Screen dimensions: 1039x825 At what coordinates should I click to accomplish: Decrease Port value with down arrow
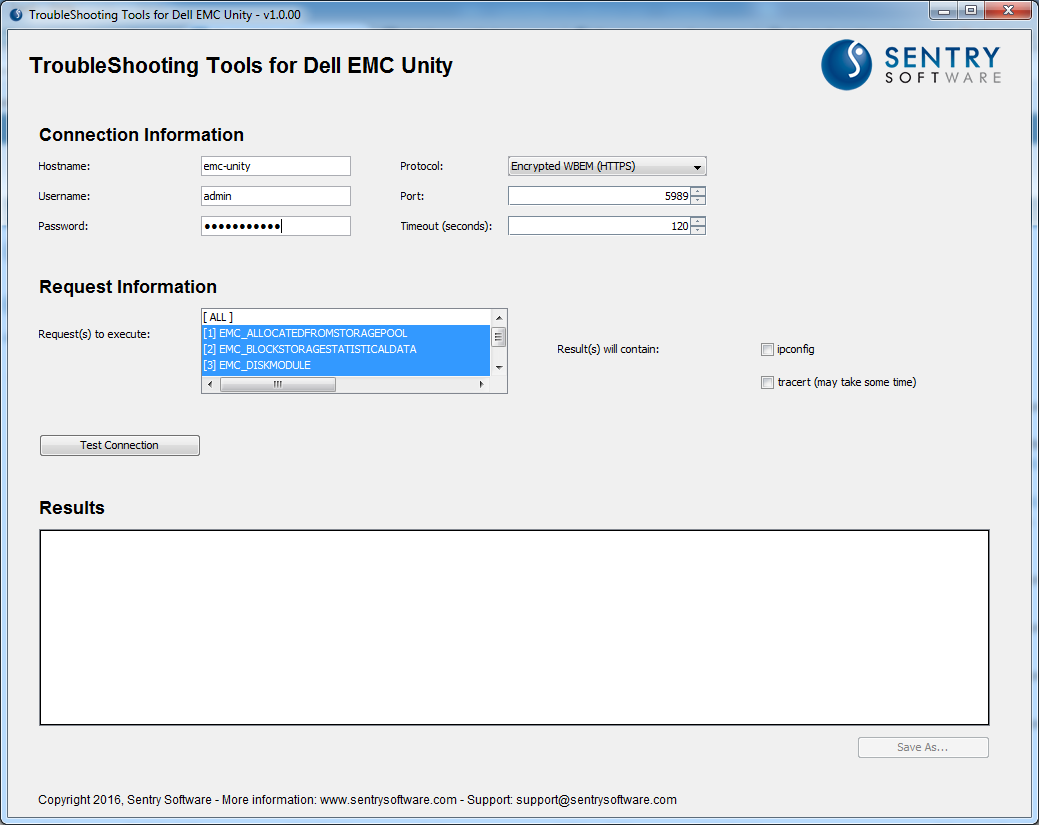pos(698,201)
